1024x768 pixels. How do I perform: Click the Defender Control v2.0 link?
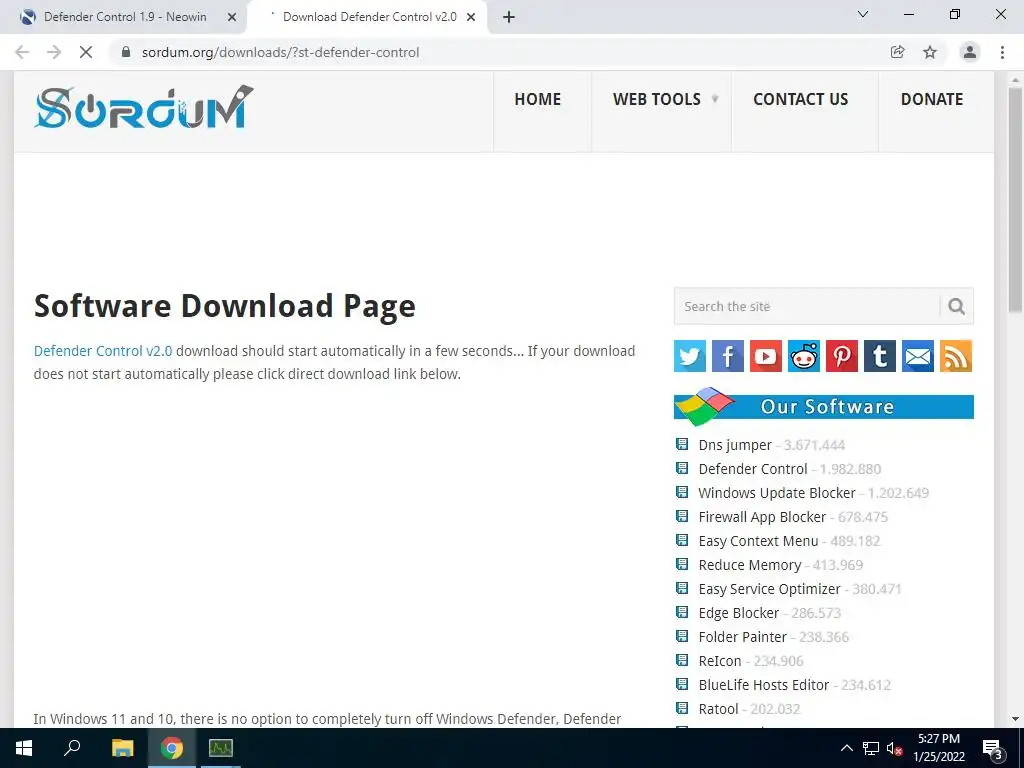pyautogui.click(x=103, y=351)
